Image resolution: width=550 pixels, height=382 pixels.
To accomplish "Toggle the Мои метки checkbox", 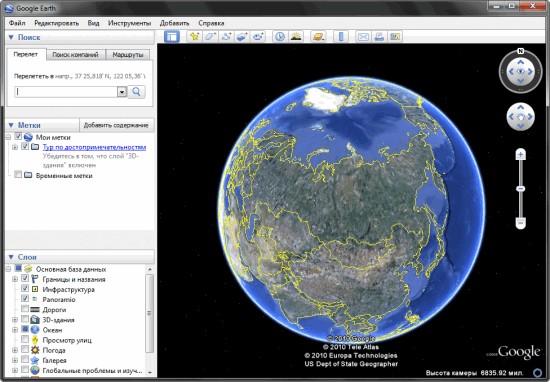I will (18, 136).
